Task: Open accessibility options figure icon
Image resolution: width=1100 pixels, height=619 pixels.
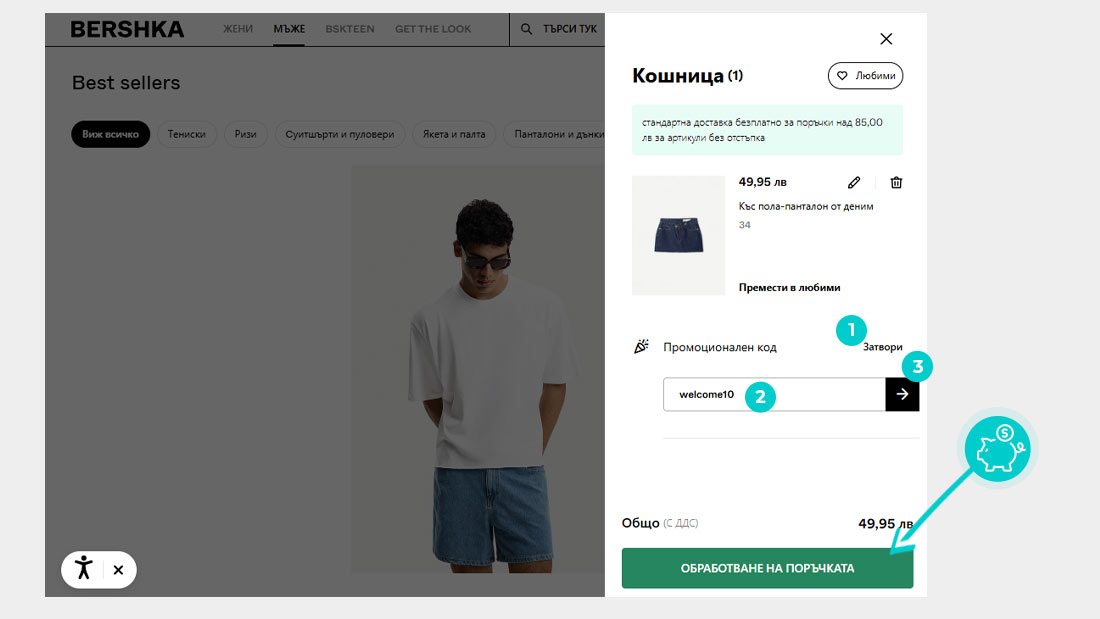Action: (x=84, y=569)
